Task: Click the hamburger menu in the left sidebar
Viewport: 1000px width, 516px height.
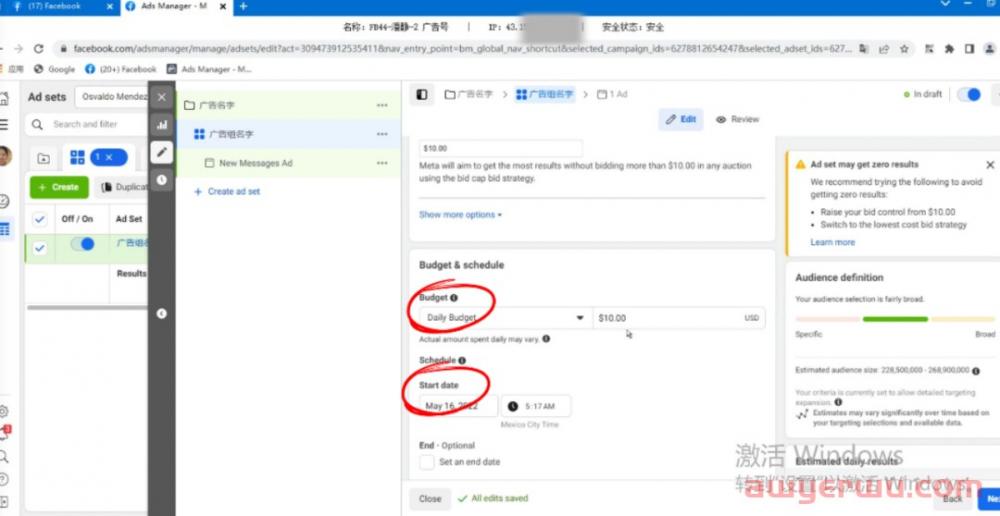Action: tap(4, 124)
